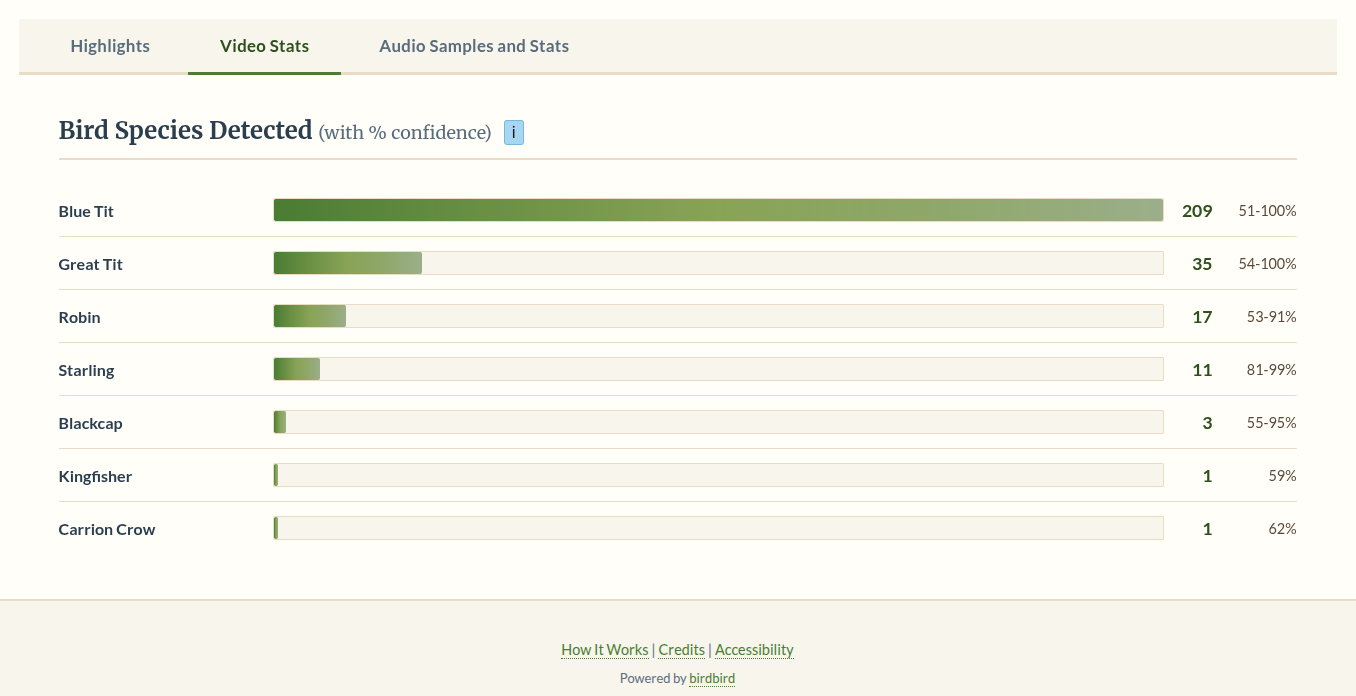The height and width of the screenshot is (696, 1356).
Task: Click the count 11 for Starling
Action: [x=1202, y=370]
